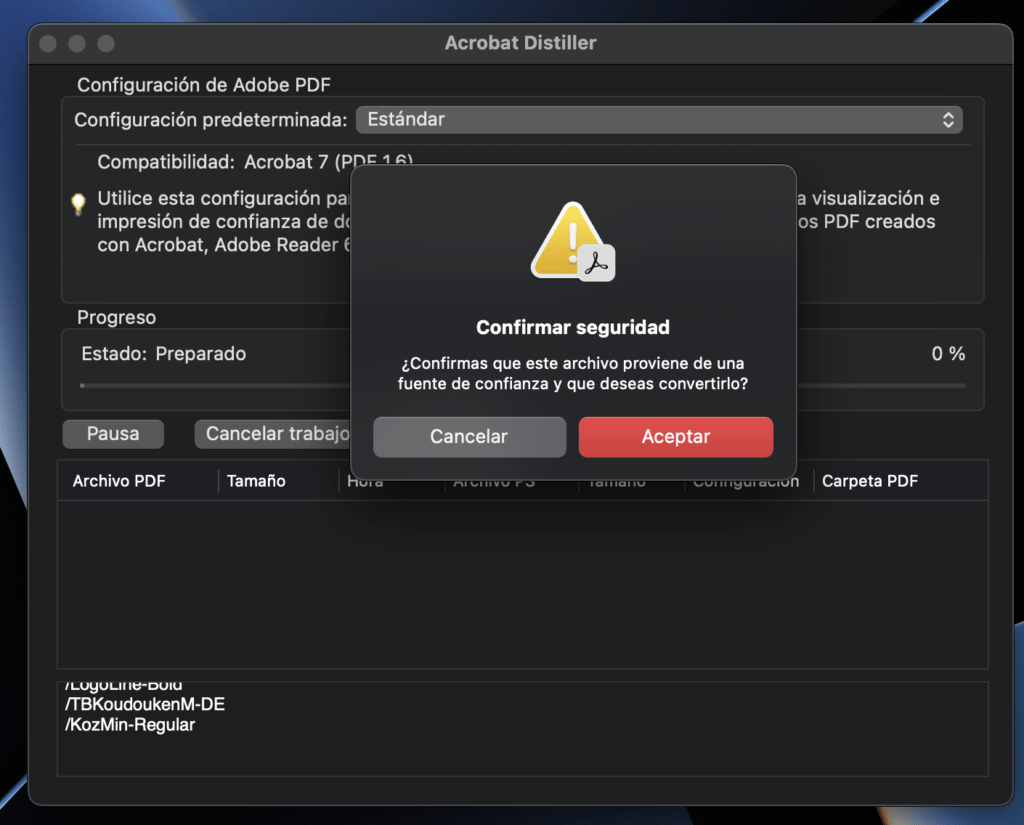Select the /TBKoudoukenM-DE log line
Viewport: 1024px width, 825px height.
click(145, 704)
